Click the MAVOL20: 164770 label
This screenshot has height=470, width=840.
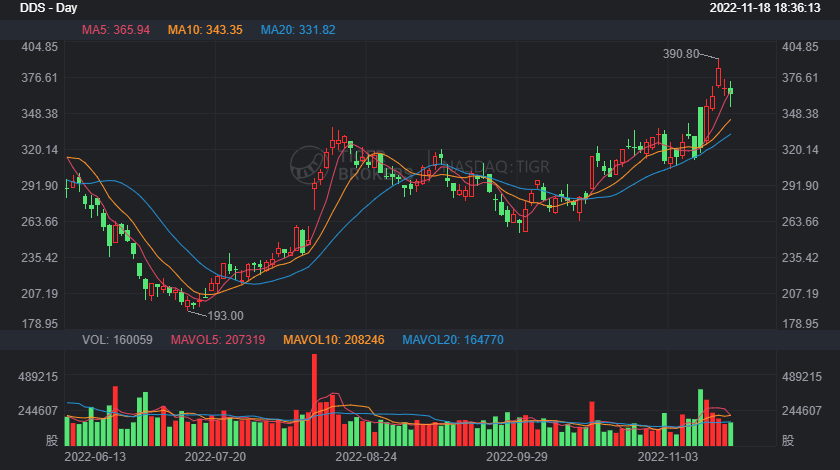point(453,340)
